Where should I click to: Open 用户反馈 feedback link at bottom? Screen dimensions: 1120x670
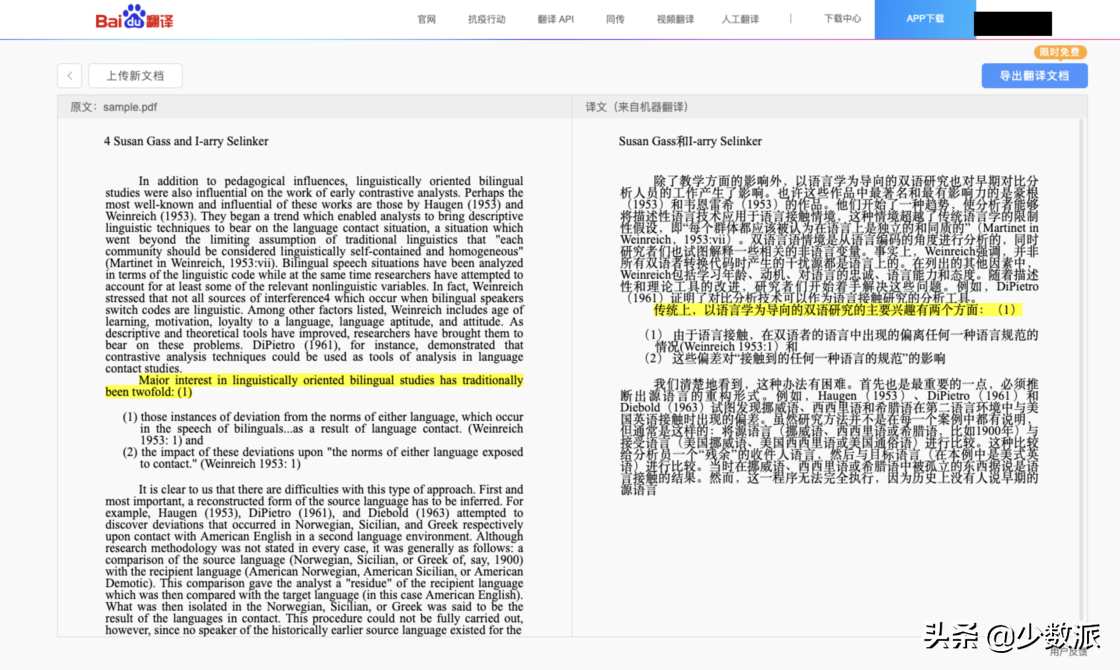(1068, 652)
